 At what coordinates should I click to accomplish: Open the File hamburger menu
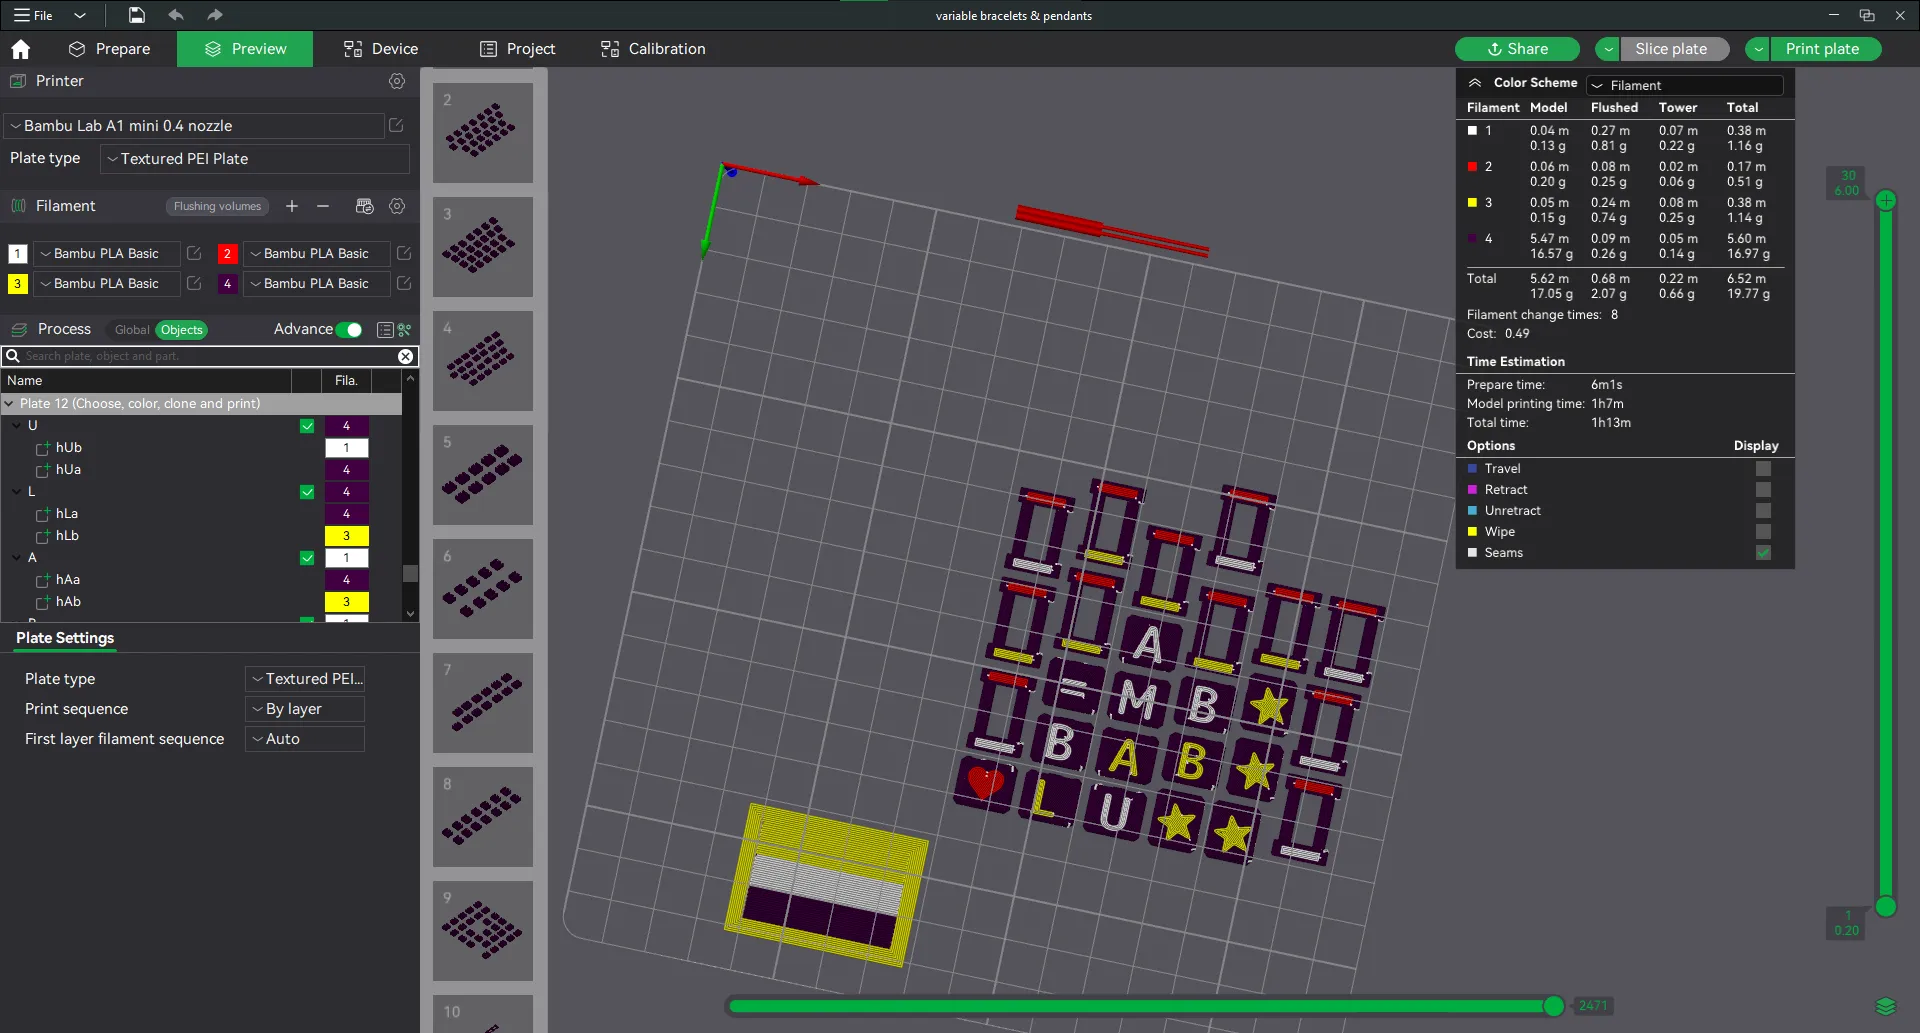coord(33,15)
